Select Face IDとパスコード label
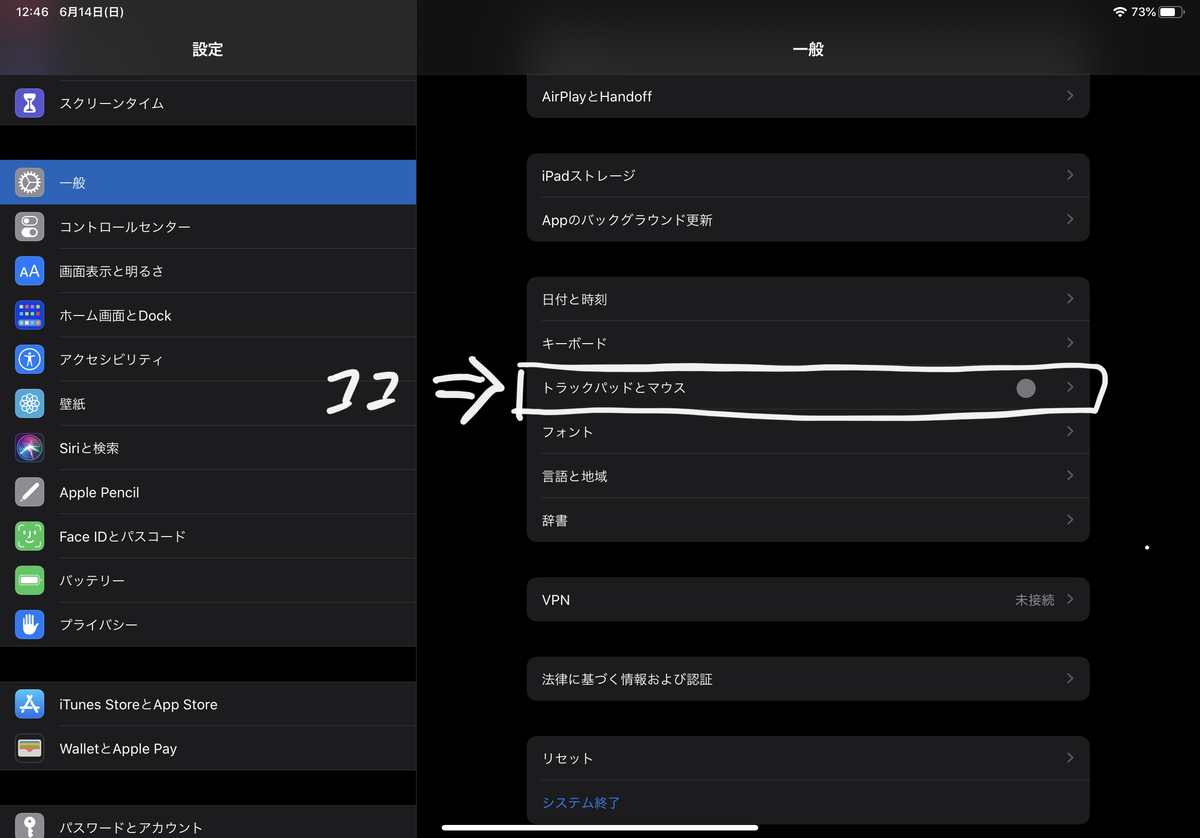This screenshot has height=838, width=1200. 122,536
